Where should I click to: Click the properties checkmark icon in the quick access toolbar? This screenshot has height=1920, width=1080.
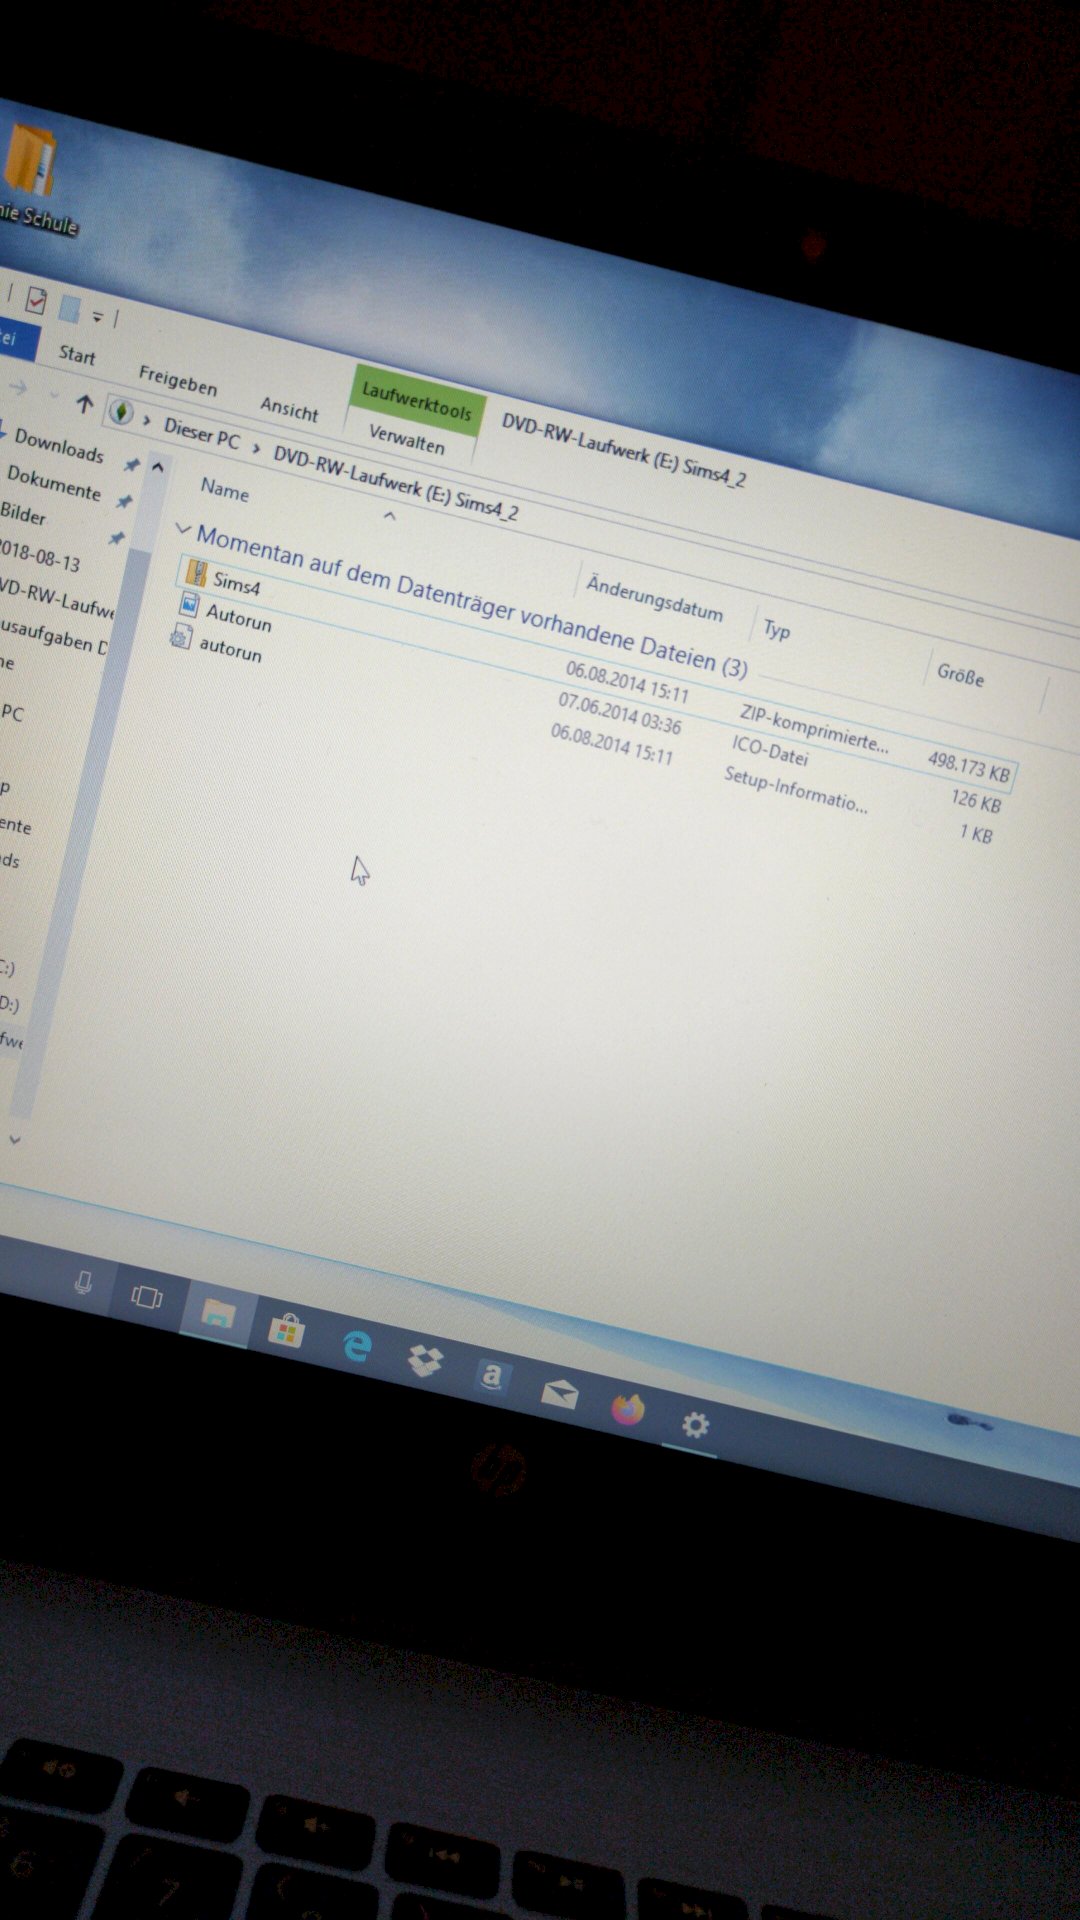36,300
